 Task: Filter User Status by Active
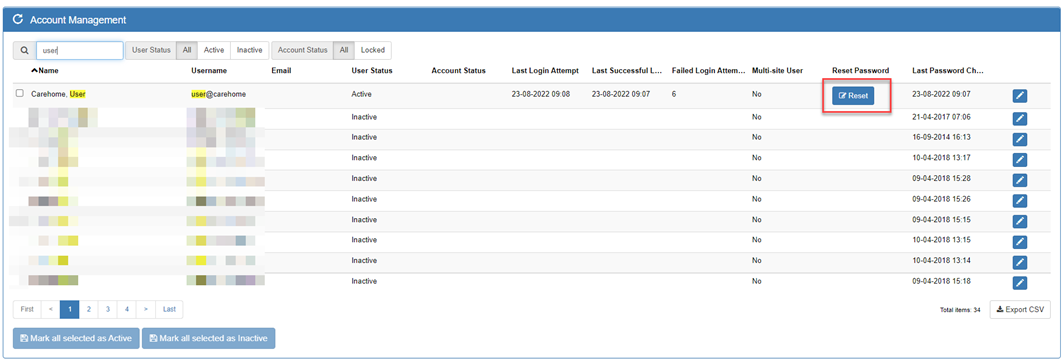pos(214,50)
